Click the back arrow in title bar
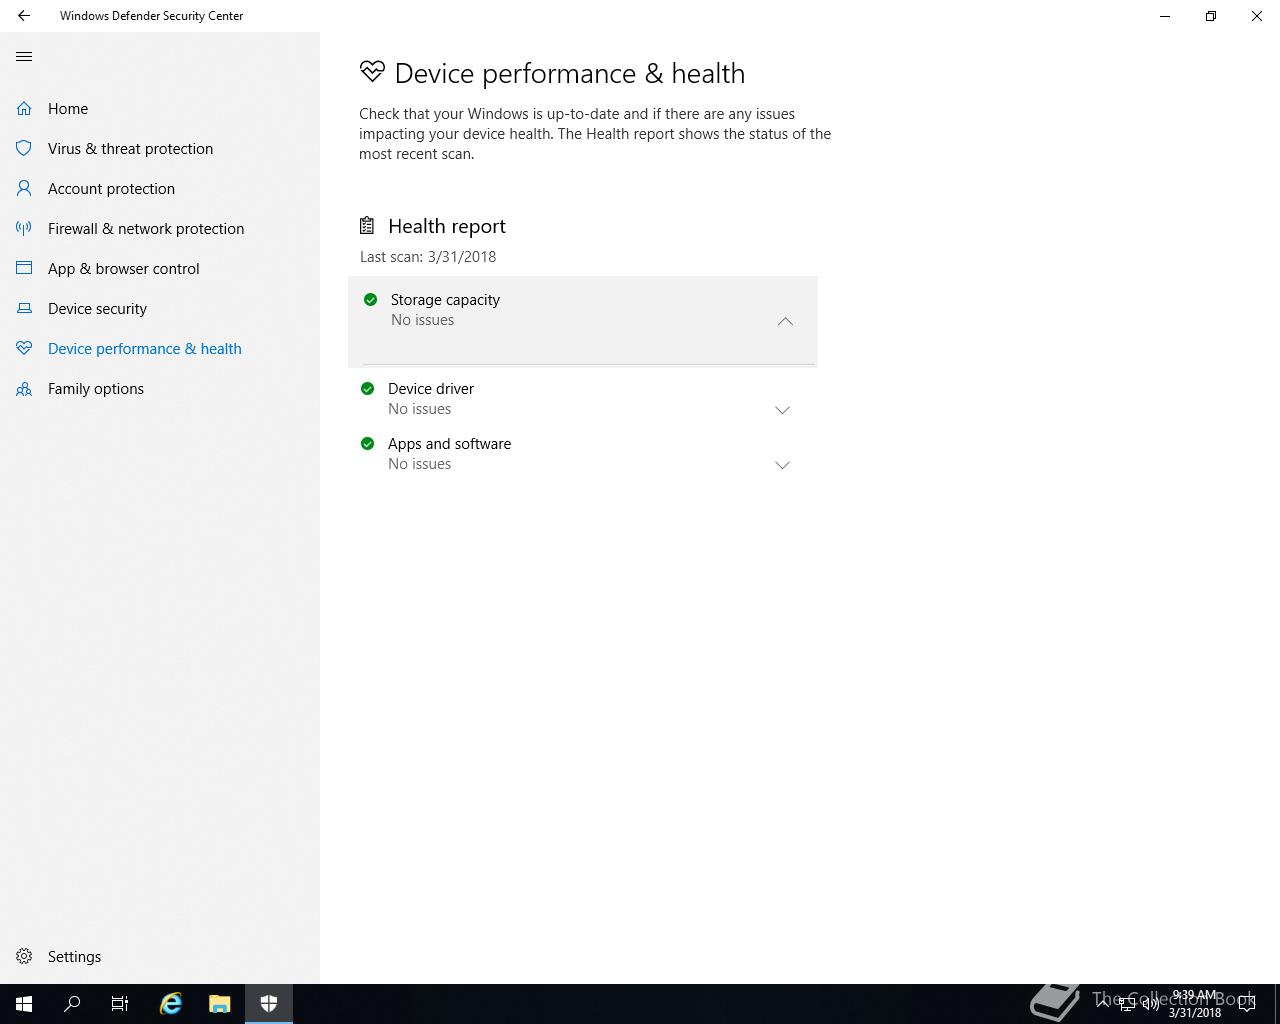This screenshot has height=1024, width=1280. (24, 16)
